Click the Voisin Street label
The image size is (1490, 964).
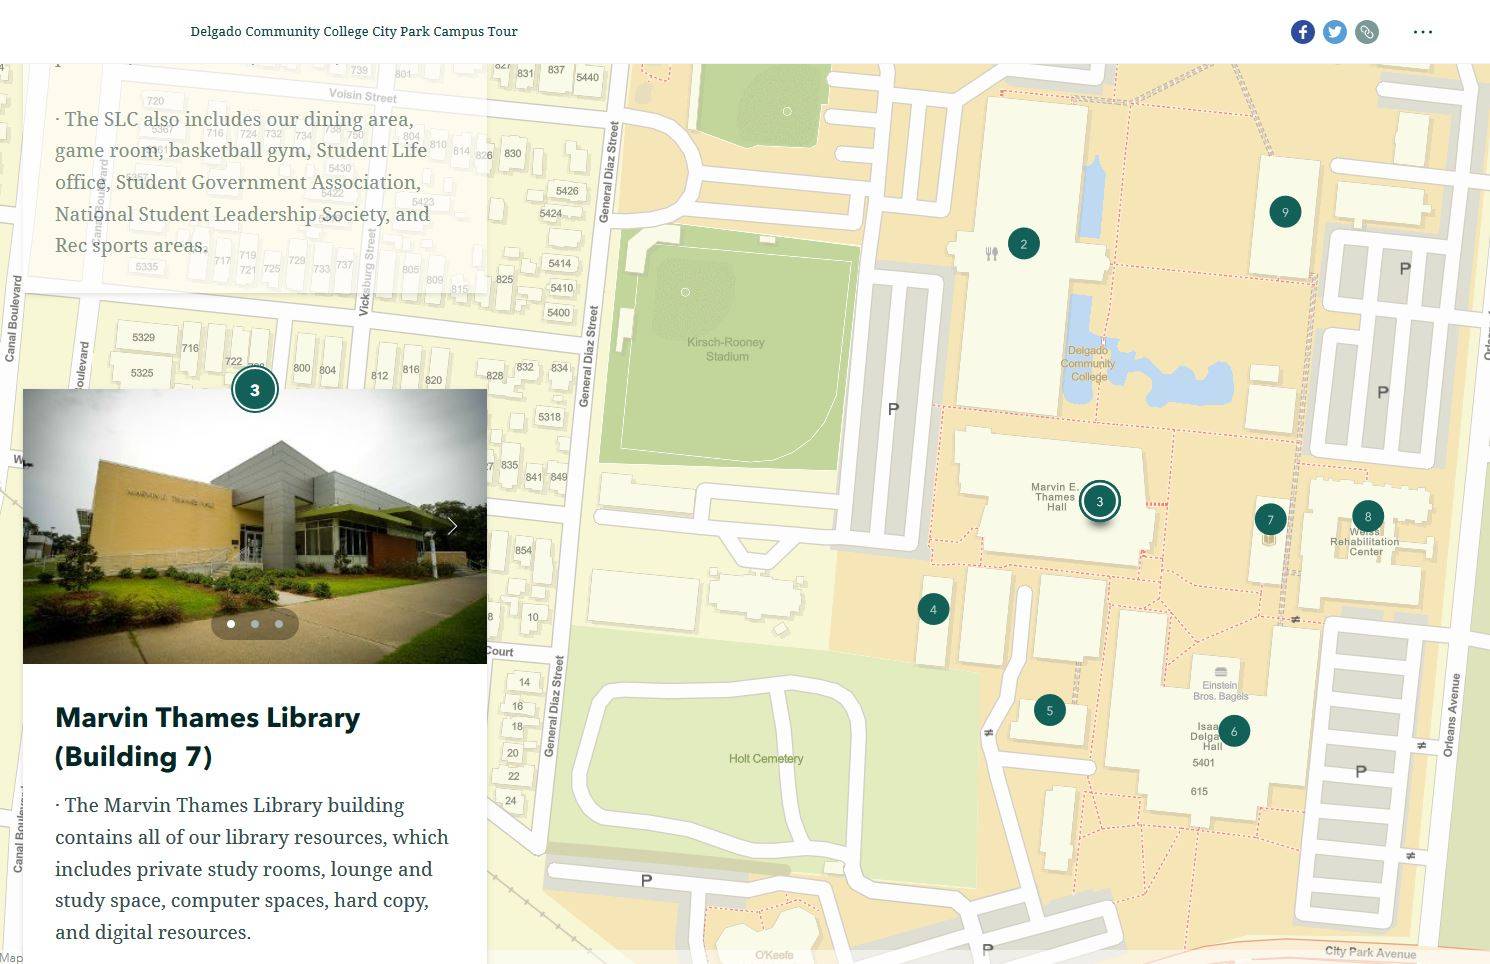click(x=363, y=96)
